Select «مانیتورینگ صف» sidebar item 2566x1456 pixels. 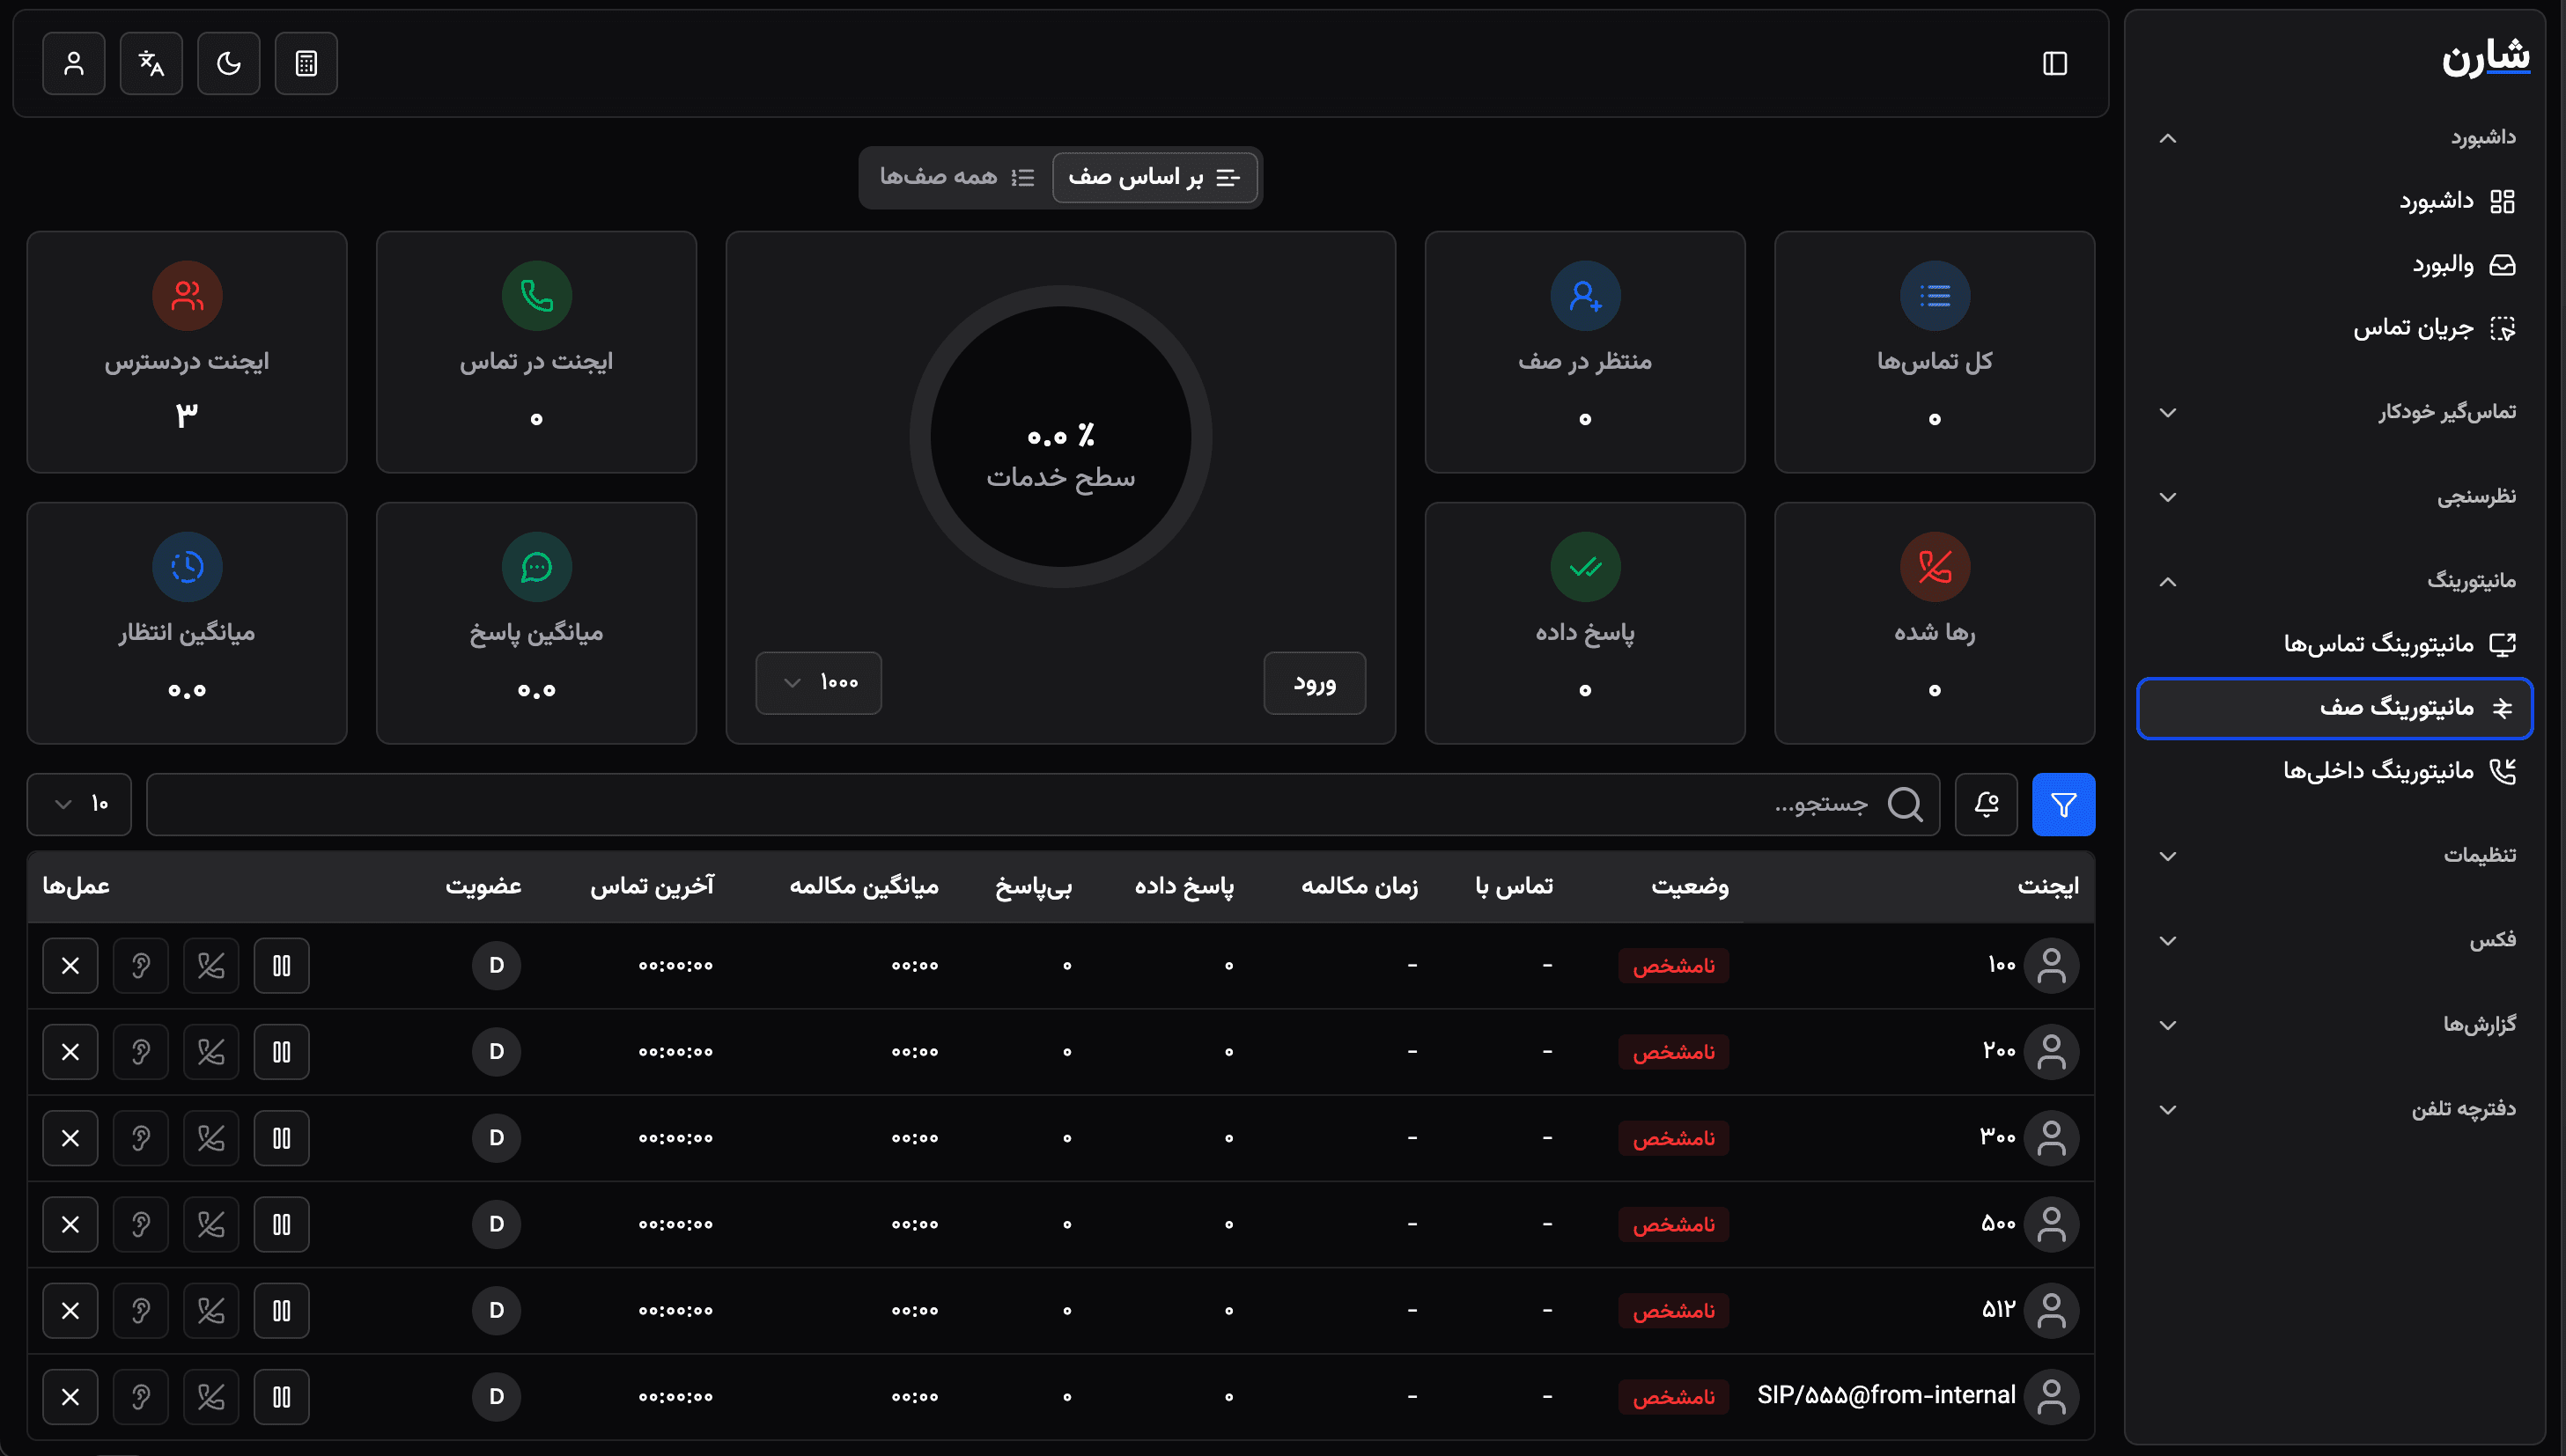coord(2335,708)
